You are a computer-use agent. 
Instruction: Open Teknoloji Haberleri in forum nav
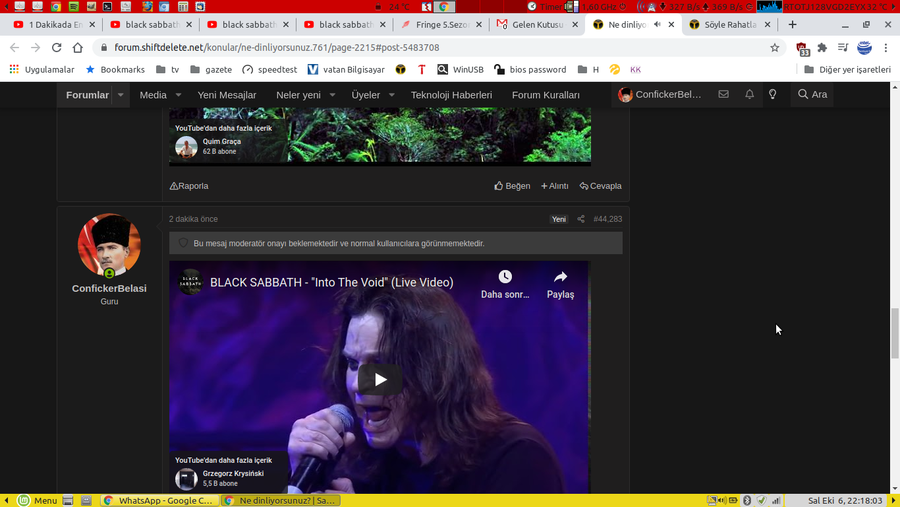451,95
